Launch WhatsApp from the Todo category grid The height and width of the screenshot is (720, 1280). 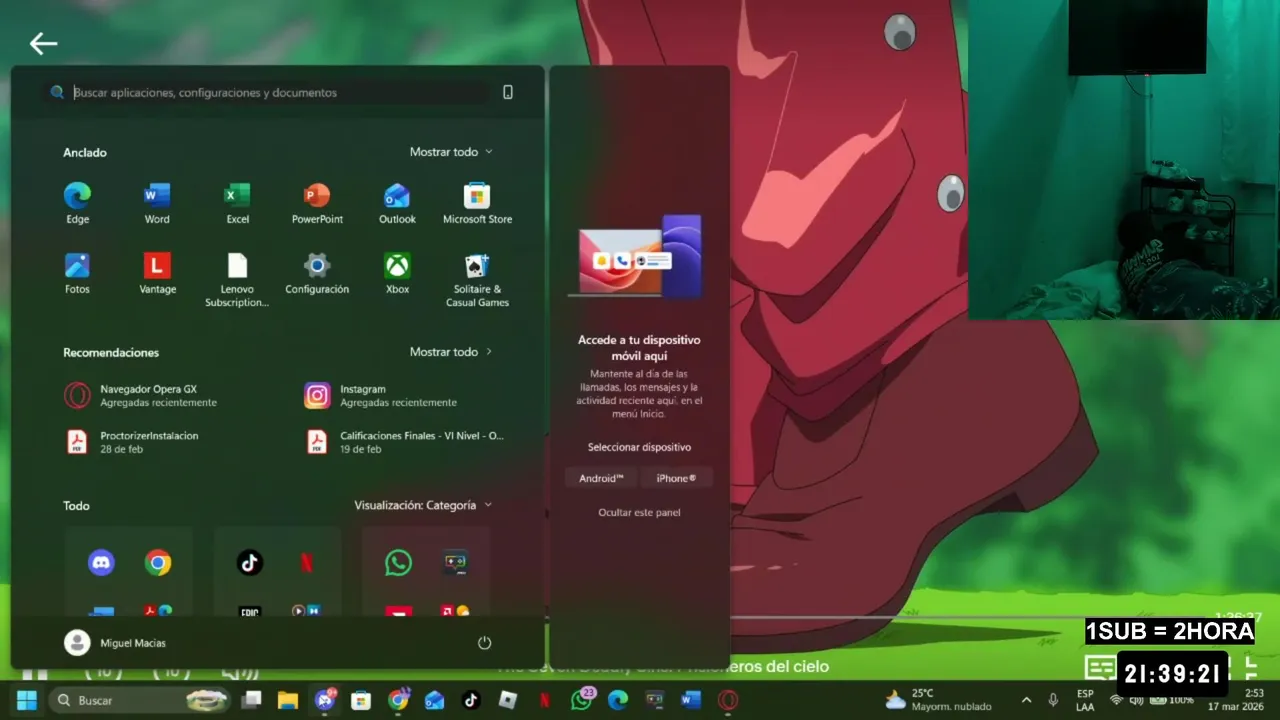coord(398,563)
